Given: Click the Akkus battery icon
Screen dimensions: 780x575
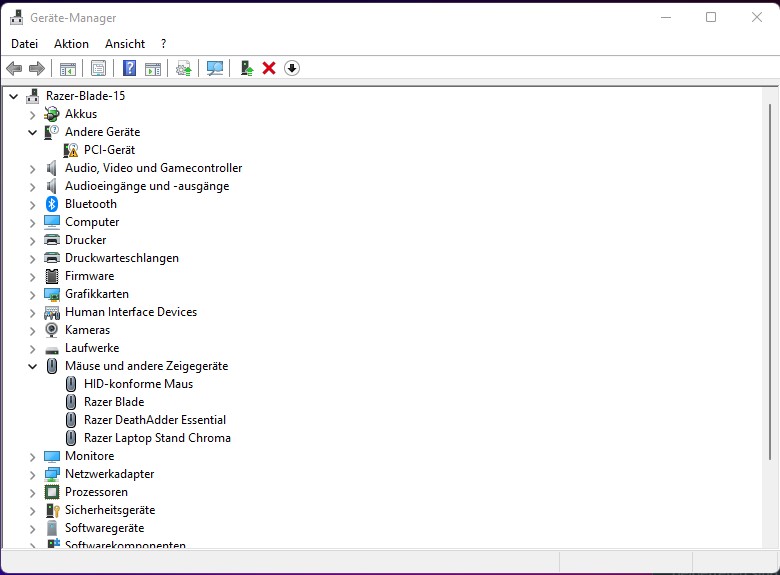Looking at the screenshot, I should [52, 114].
